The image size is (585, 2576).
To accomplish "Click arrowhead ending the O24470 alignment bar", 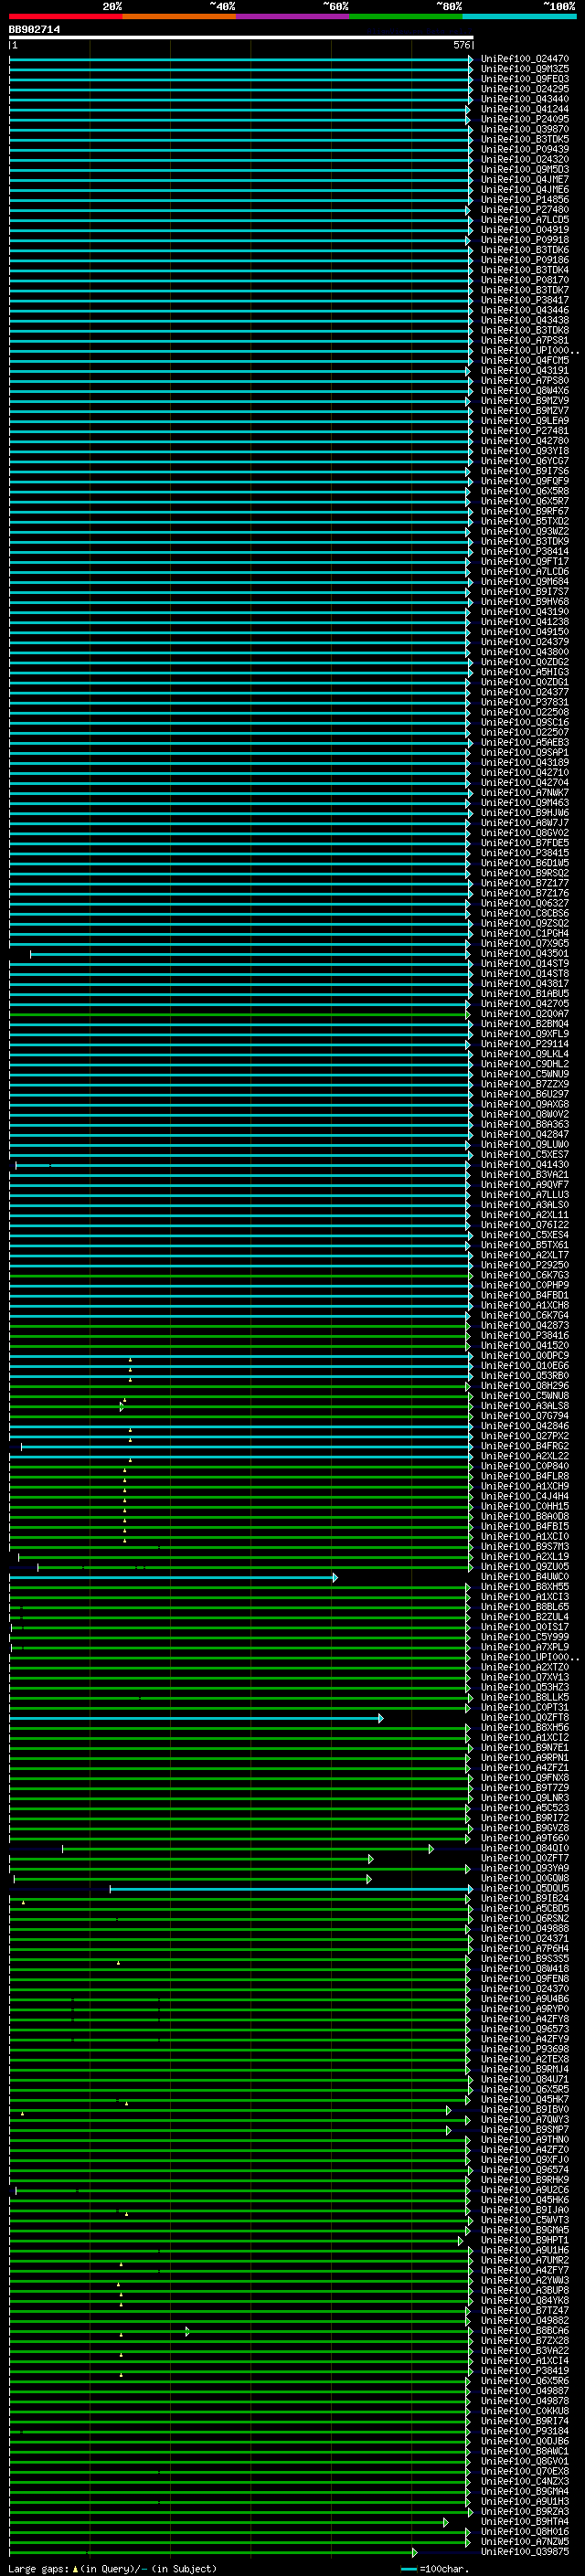I will (470, 59).
